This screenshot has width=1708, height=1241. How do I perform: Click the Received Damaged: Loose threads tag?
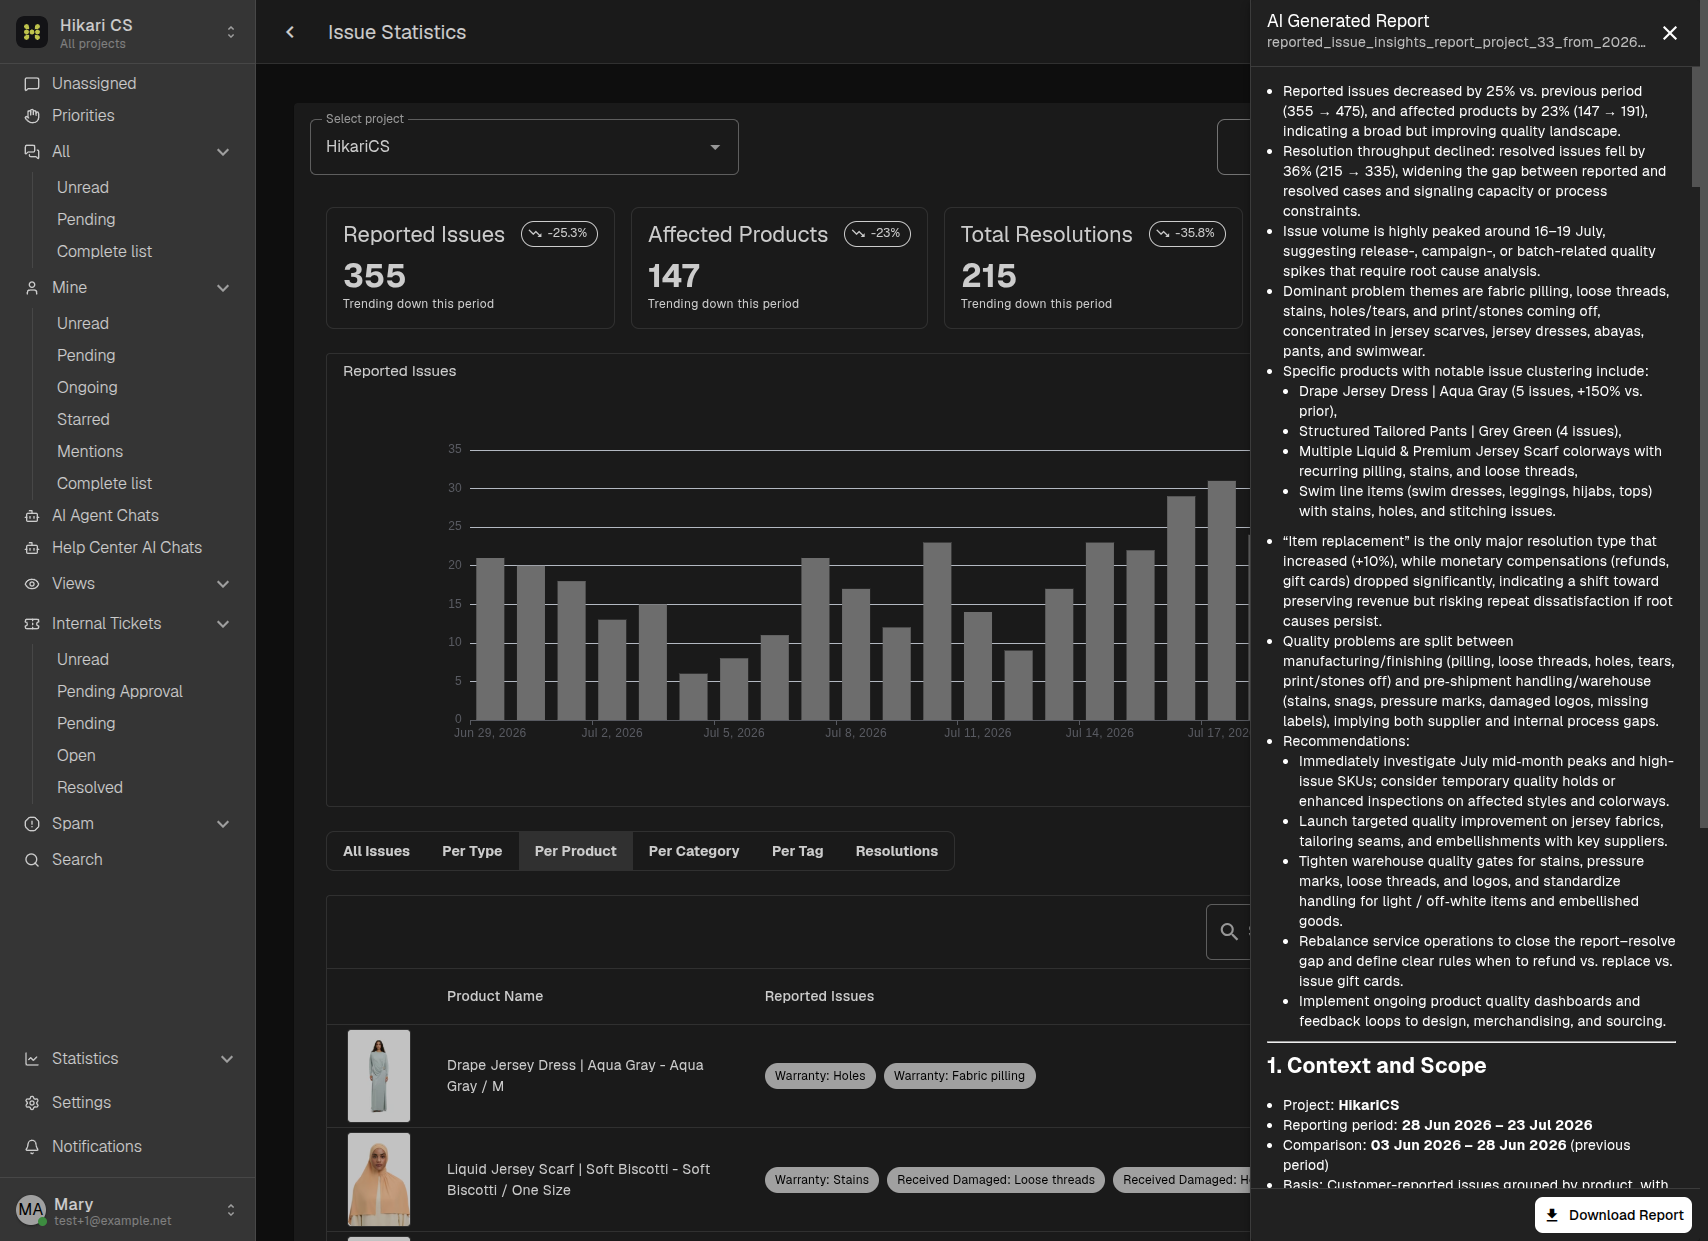[x=996, y=1180]
